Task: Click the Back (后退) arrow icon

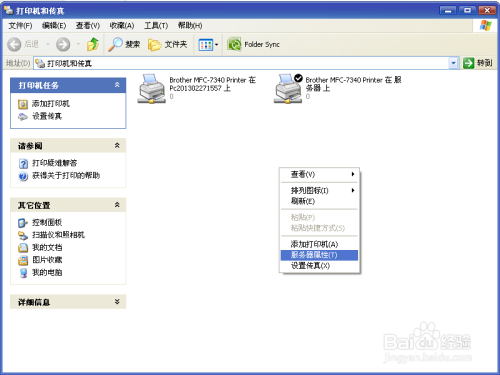Action: (x=14, y=44)
